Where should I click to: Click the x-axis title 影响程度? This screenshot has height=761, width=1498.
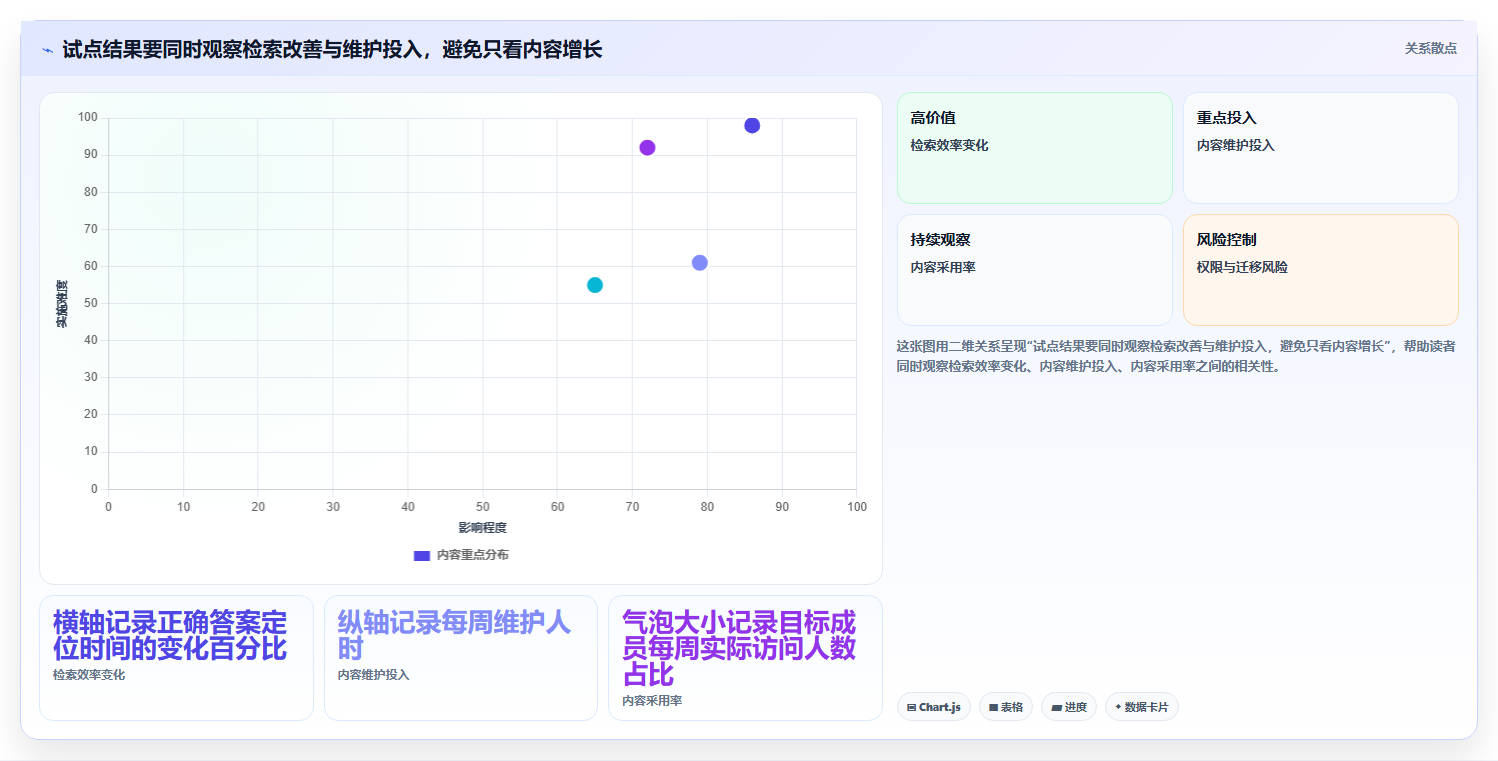[482, 527]
